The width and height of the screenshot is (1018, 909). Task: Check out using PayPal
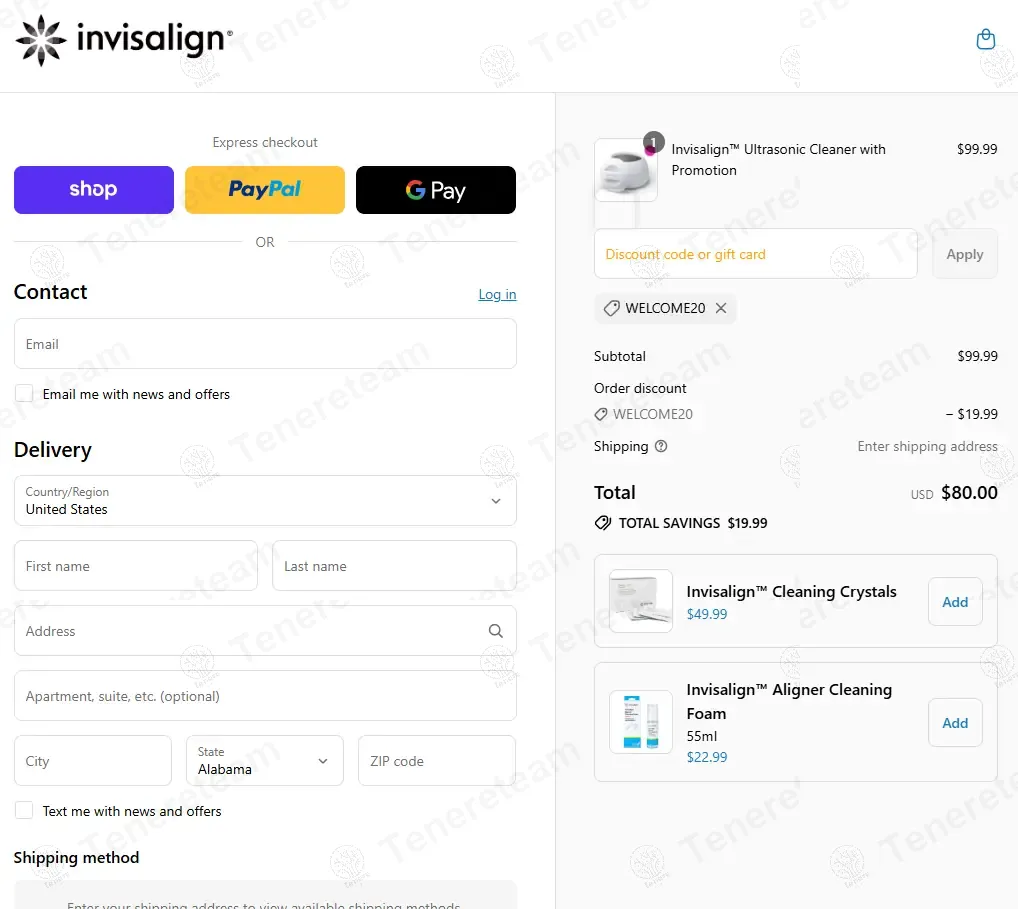point(265,190)
